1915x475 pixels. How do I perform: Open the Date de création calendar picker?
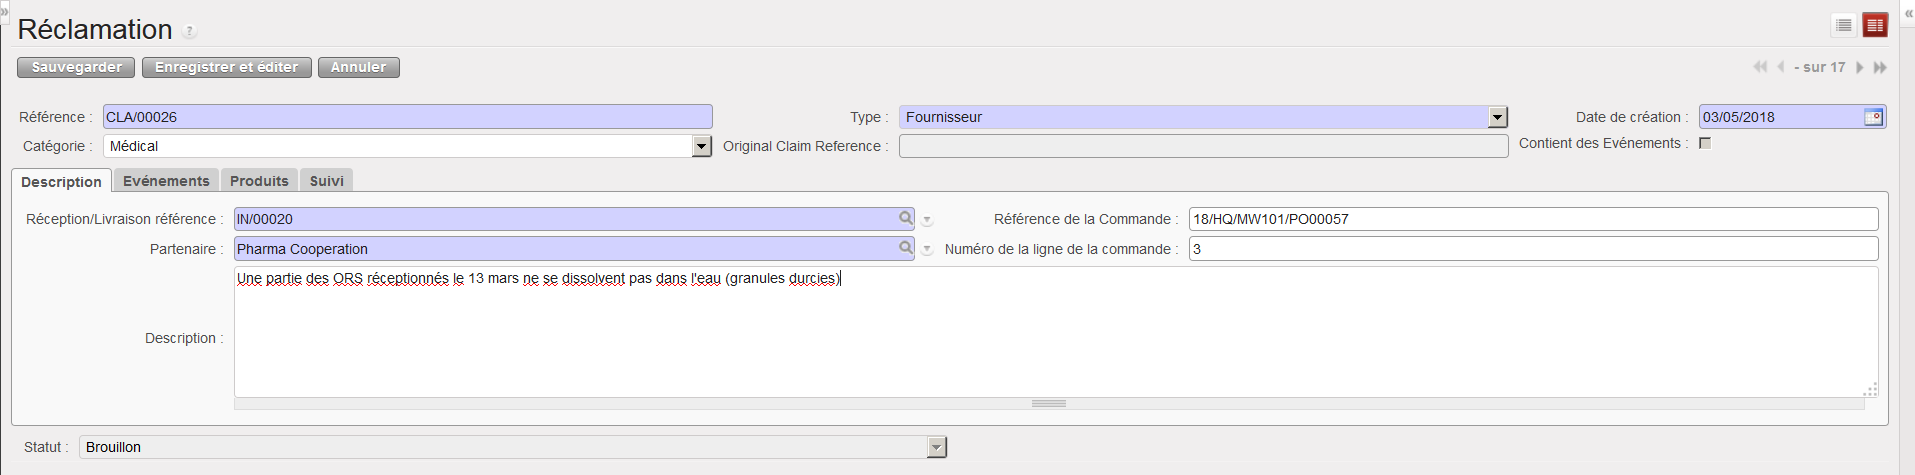(1873, 117)
